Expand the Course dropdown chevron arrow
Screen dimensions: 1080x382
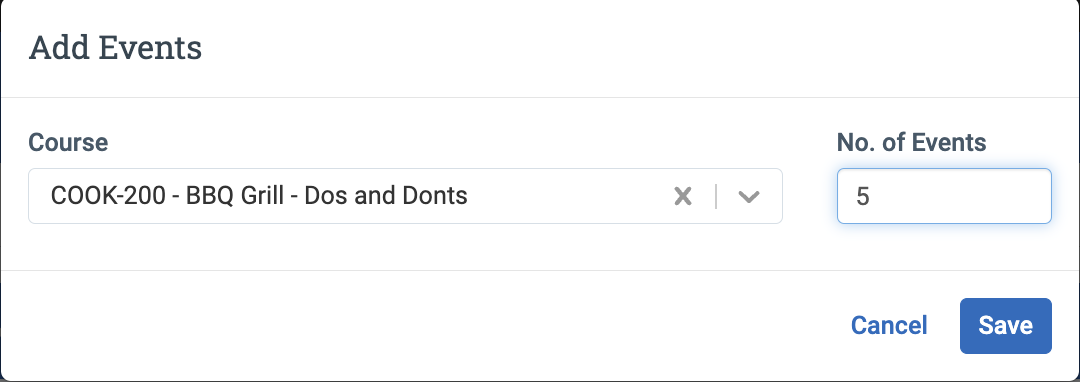pos(749,197)
